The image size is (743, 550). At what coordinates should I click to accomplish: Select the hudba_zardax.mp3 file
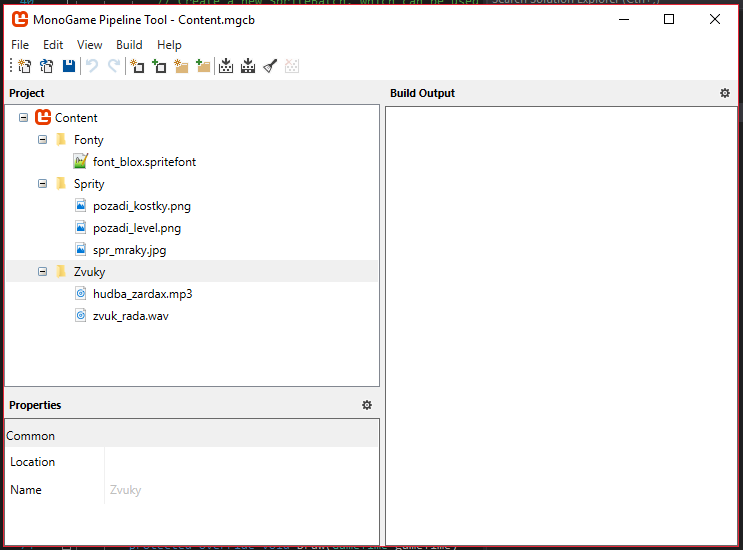point(142,294)
